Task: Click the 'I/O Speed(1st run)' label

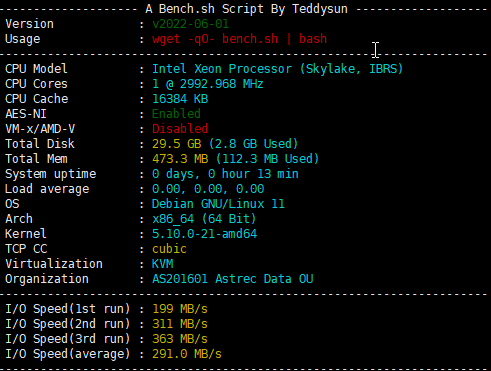Action: 68,309
